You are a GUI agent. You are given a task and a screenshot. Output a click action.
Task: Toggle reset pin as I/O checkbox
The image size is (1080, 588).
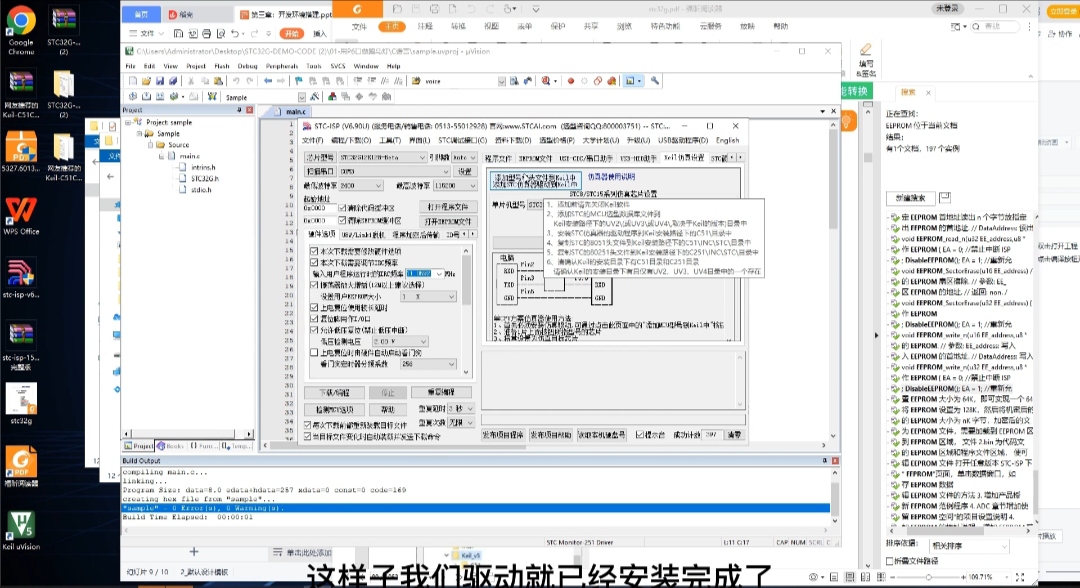click(x=314, y=319)
